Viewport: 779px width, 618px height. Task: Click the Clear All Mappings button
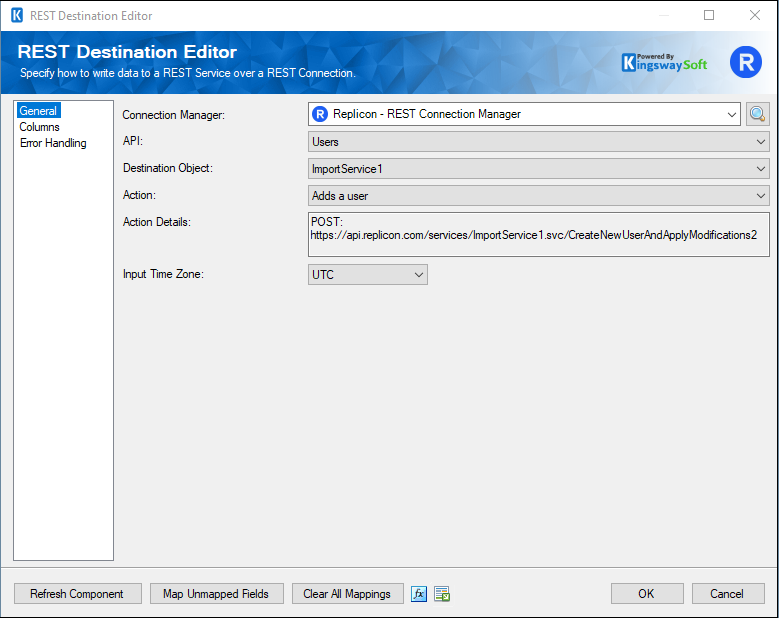point(347,594)
